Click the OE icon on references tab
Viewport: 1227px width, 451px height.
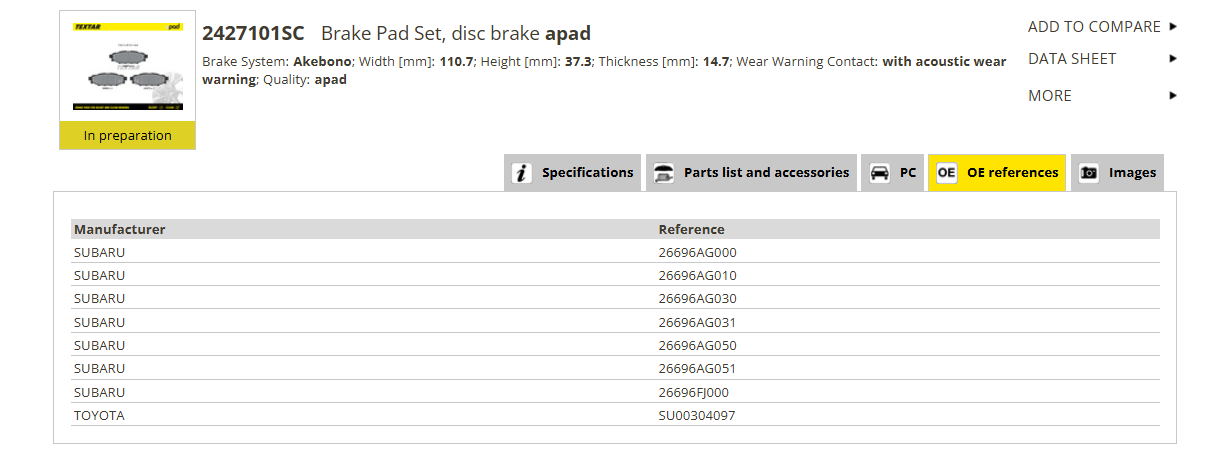(946, 173)
